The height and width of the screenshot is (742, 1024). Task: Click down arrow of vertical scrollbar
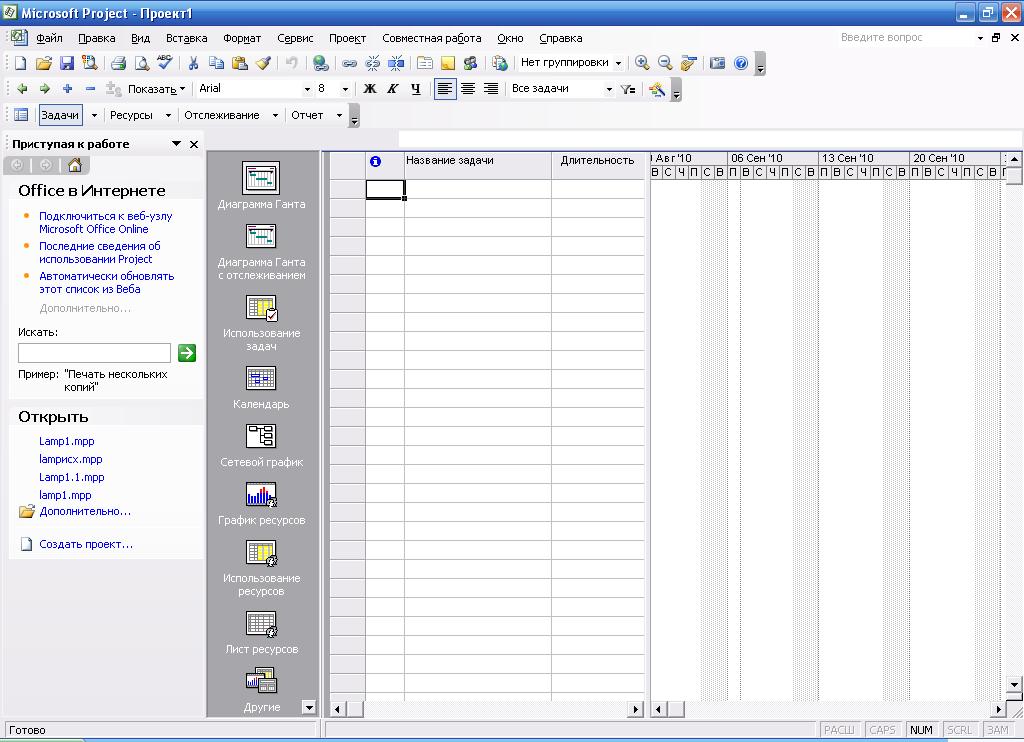(x=1013, y=684)
